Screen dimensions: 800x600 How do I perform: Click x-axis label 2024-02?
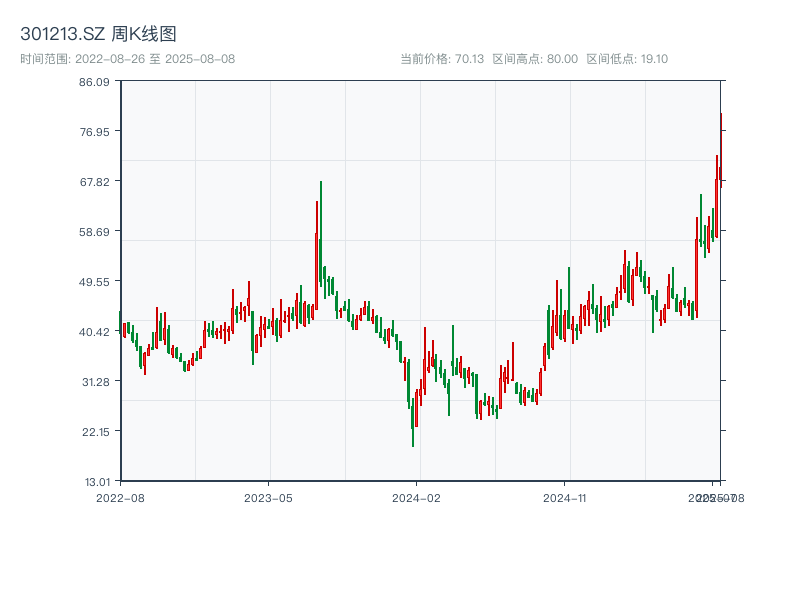point(416,498)
